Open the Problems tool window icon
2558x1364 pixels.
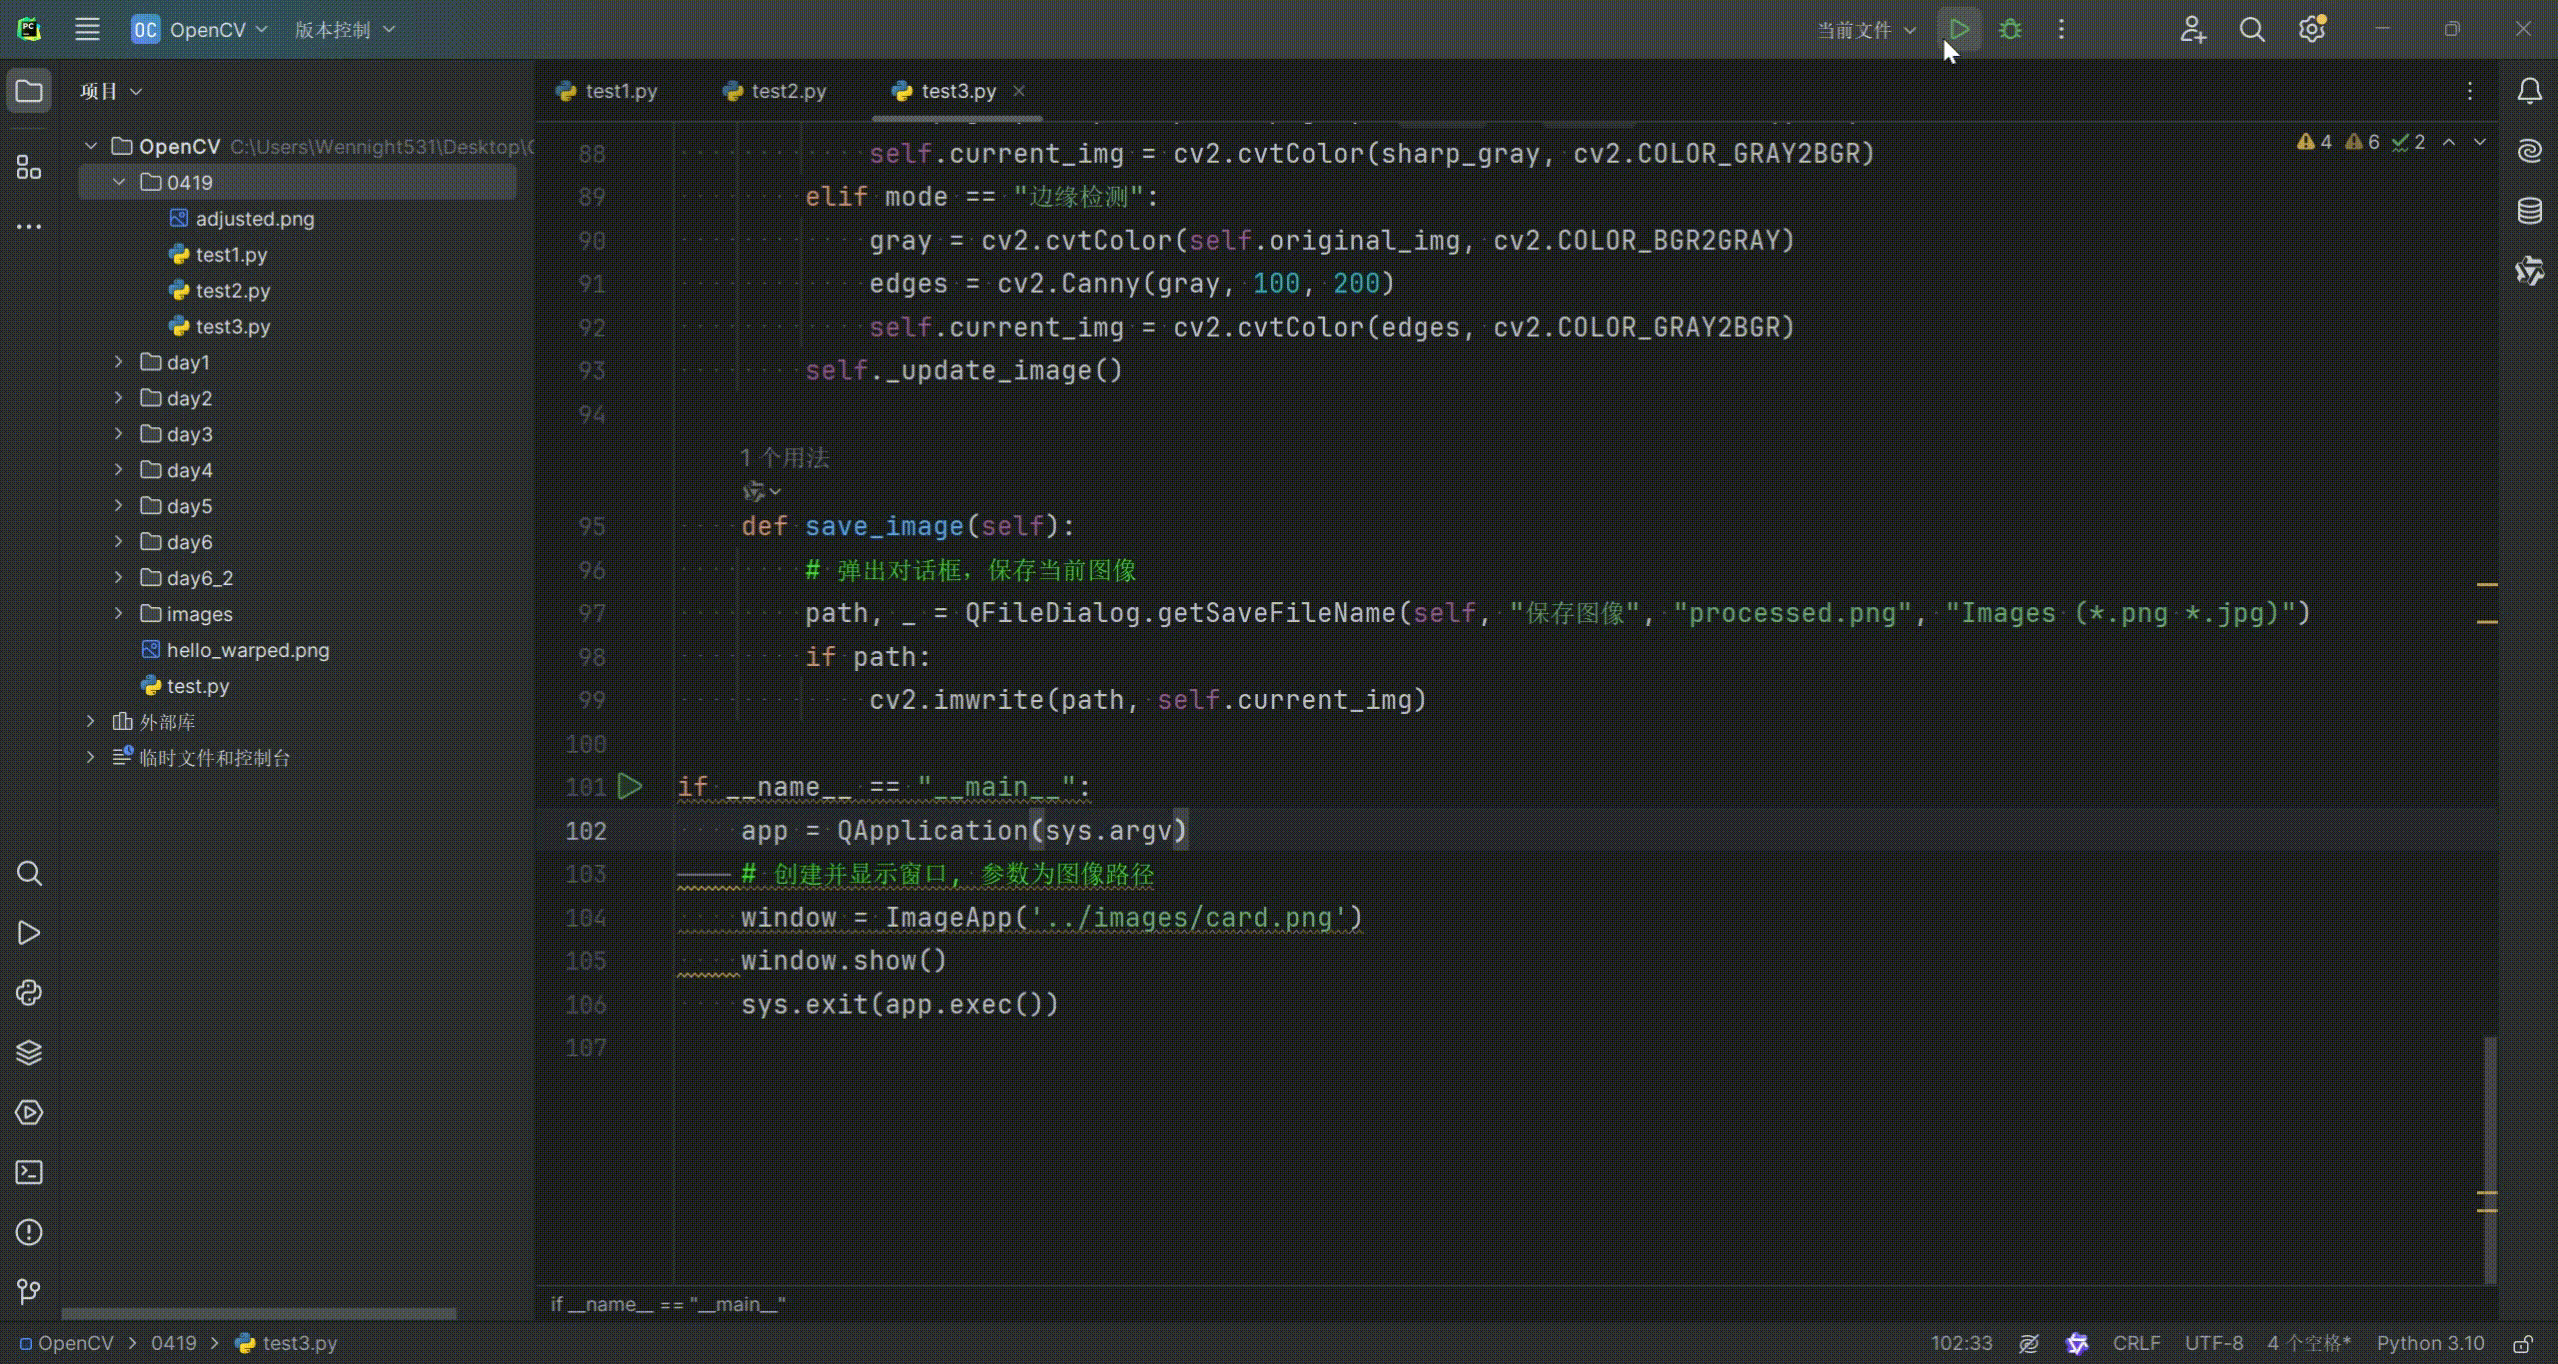pyautogui.click(x=29, y=1232)
